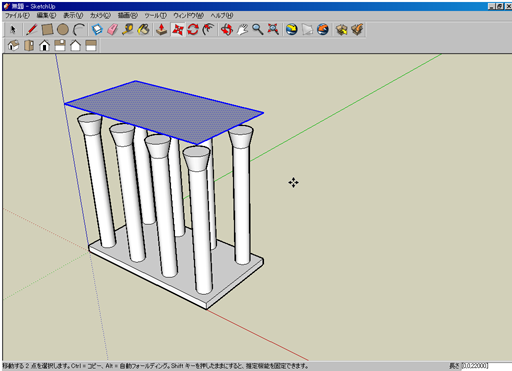Viewport: 512px width, 371px height.
Task: Click the selected blue roof face
Action: coord(164,112)
